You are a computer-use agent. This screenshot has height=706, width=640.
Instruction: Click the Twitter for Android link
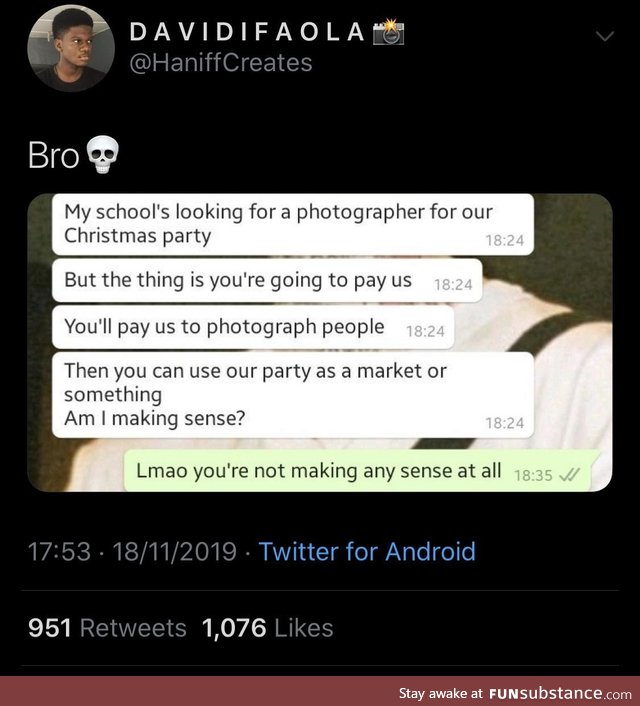coord(367,551)
